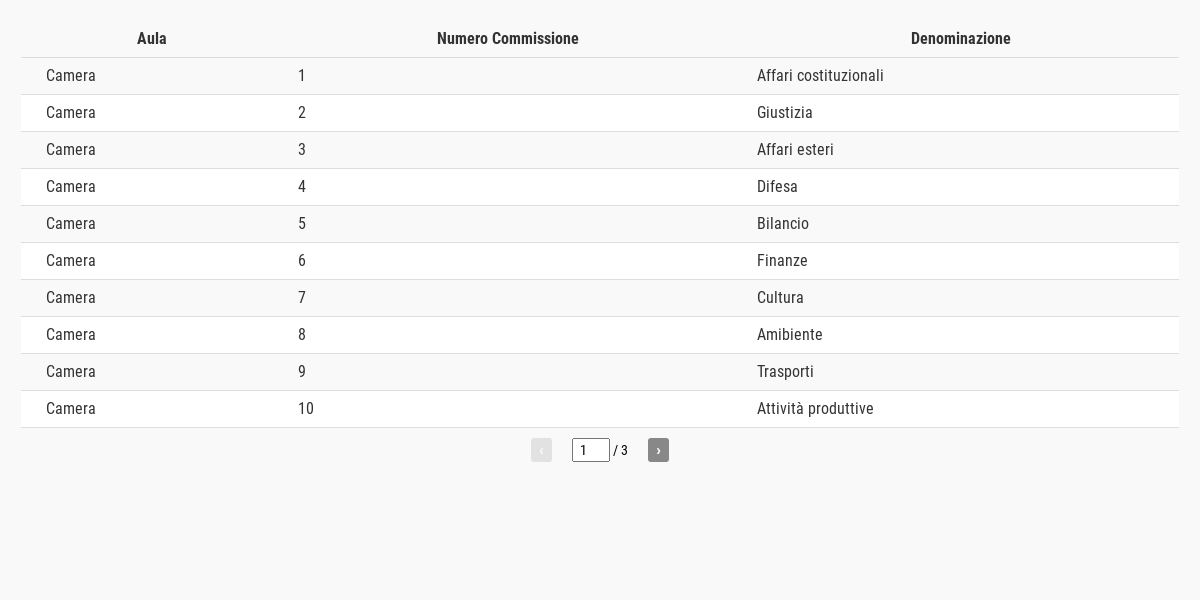Sort by Numero Commissione column header
This screenshot has width=1200, height=600.
click(x=508, y=39)
